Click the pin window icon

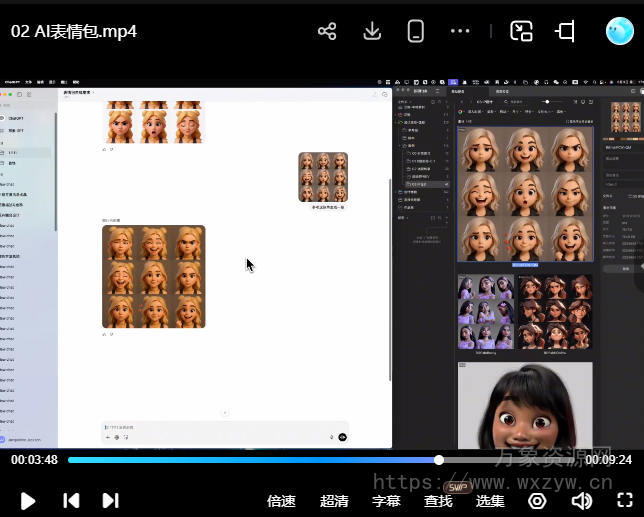566,31
